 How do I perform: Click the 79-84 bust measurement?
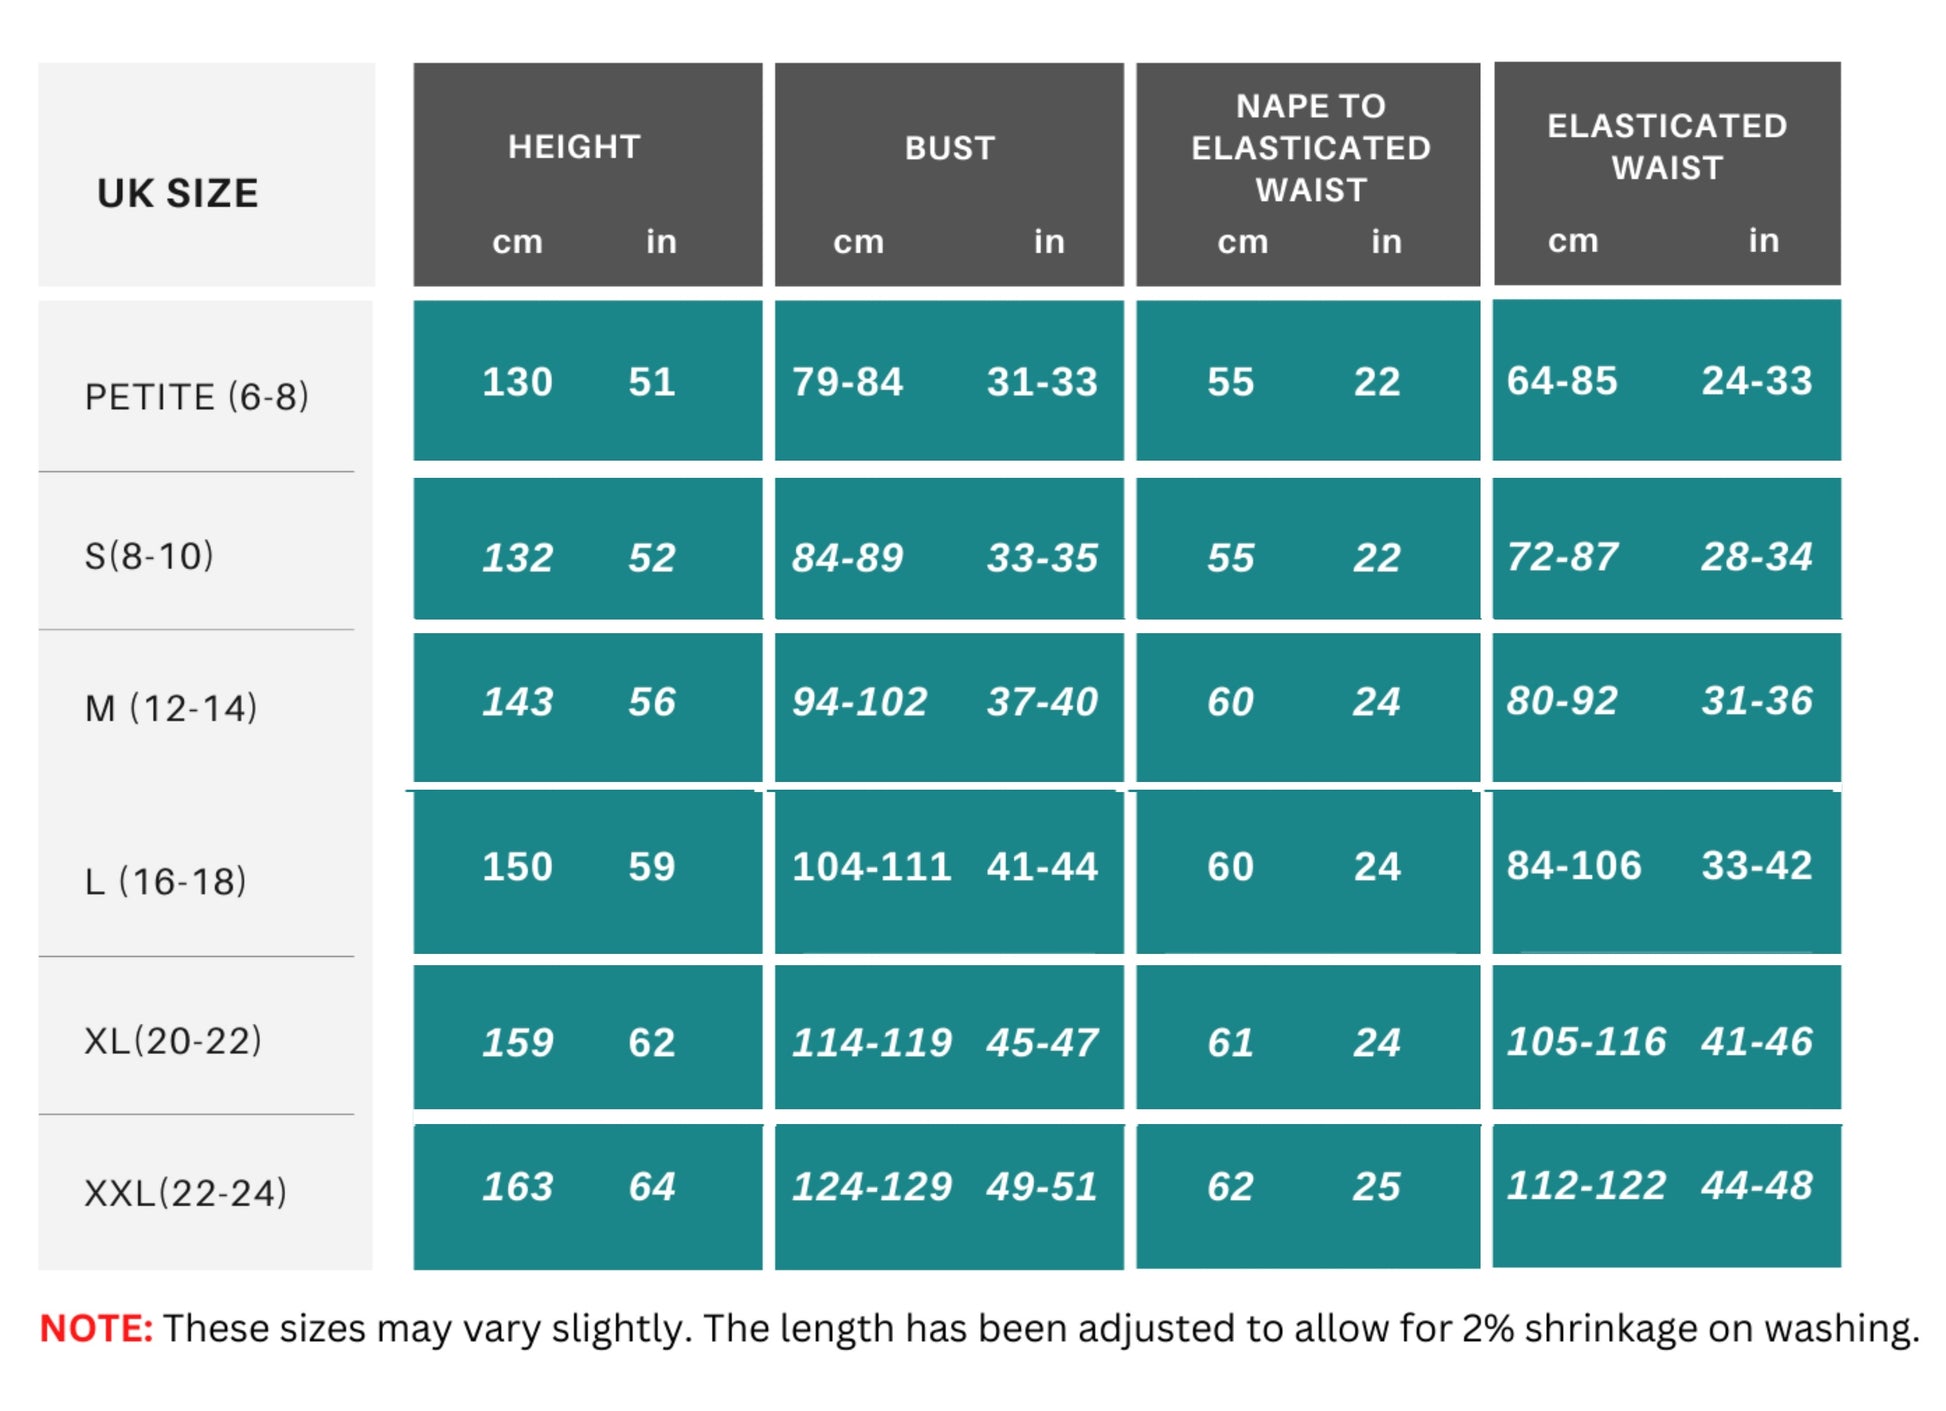click(x=847, y=381)
